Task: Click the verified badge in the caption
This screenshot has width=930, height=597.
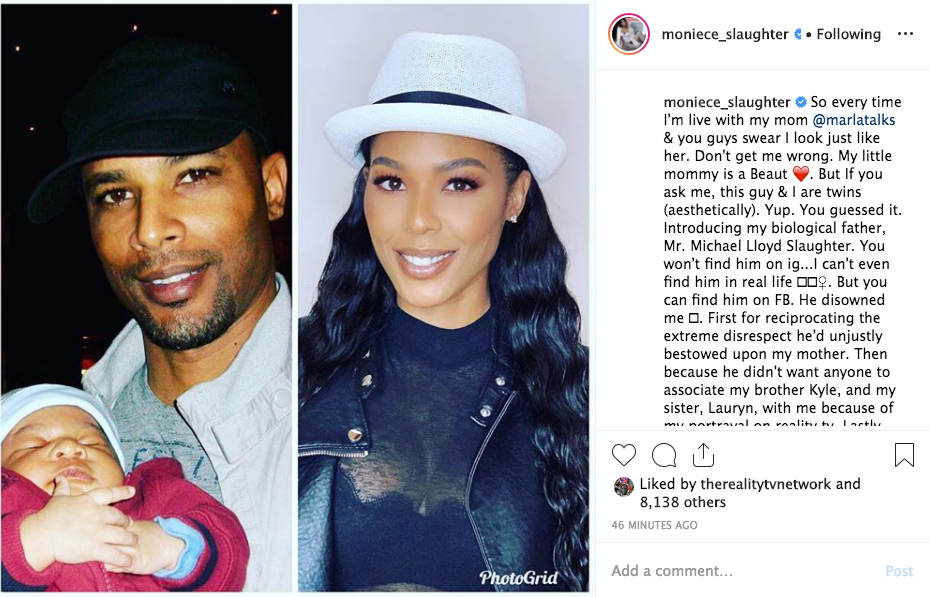Action: (x=801, y=102)
